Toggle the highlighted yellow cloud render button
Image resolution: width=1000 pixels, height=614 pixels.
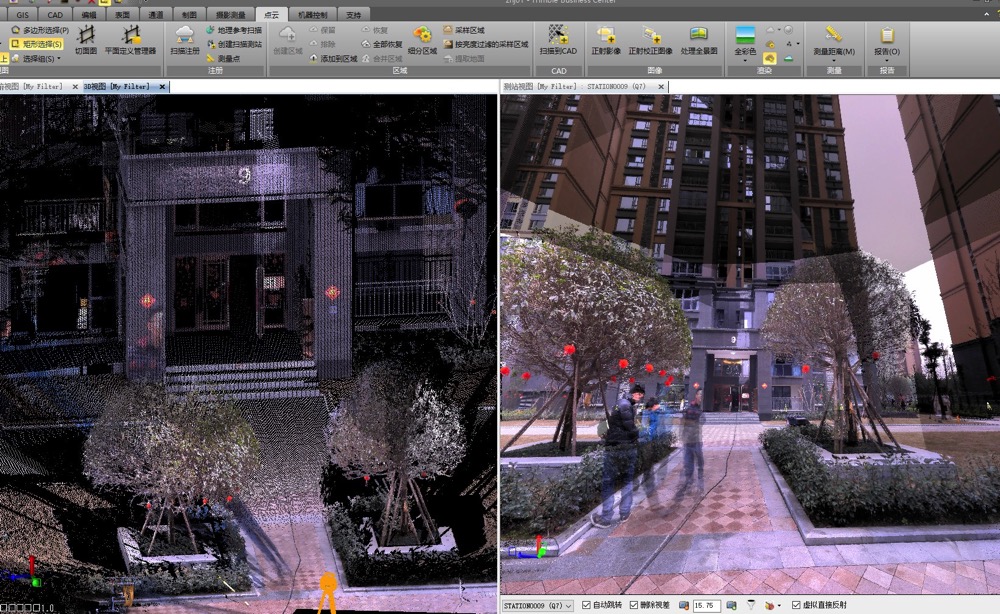click(770, 59)
